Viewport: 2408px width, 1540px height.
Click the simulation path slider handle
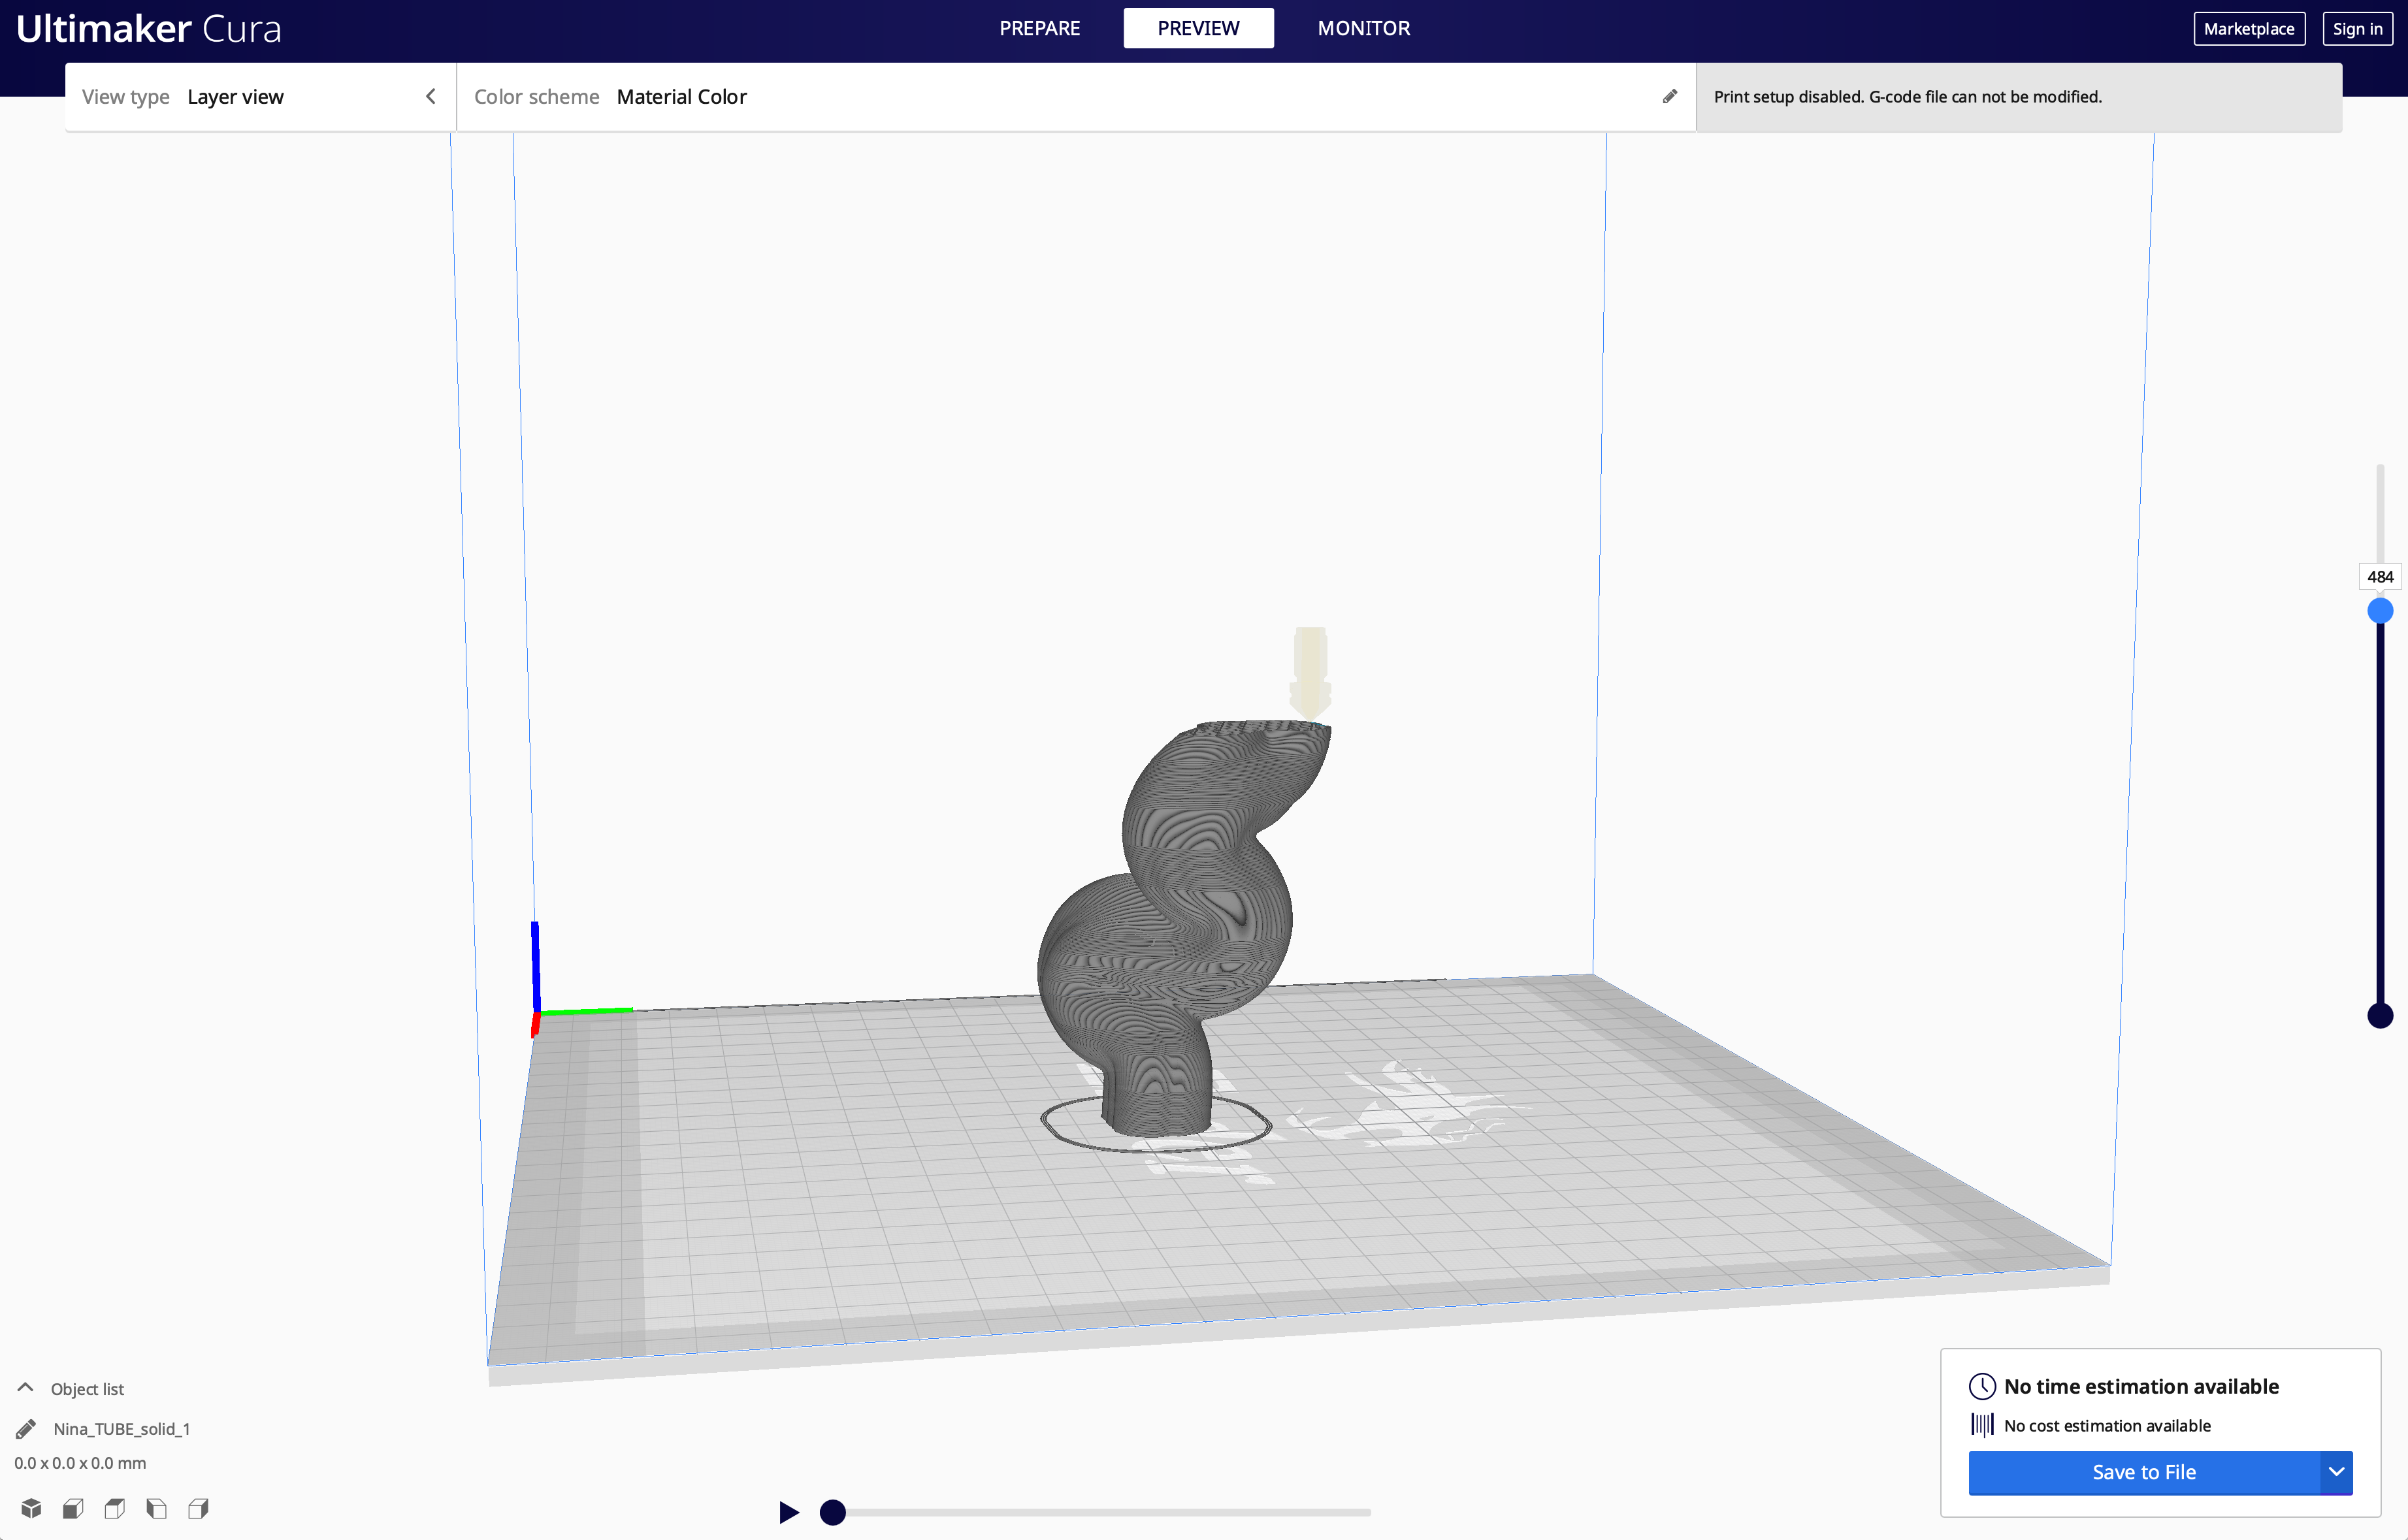click(x=832, y=1512)
